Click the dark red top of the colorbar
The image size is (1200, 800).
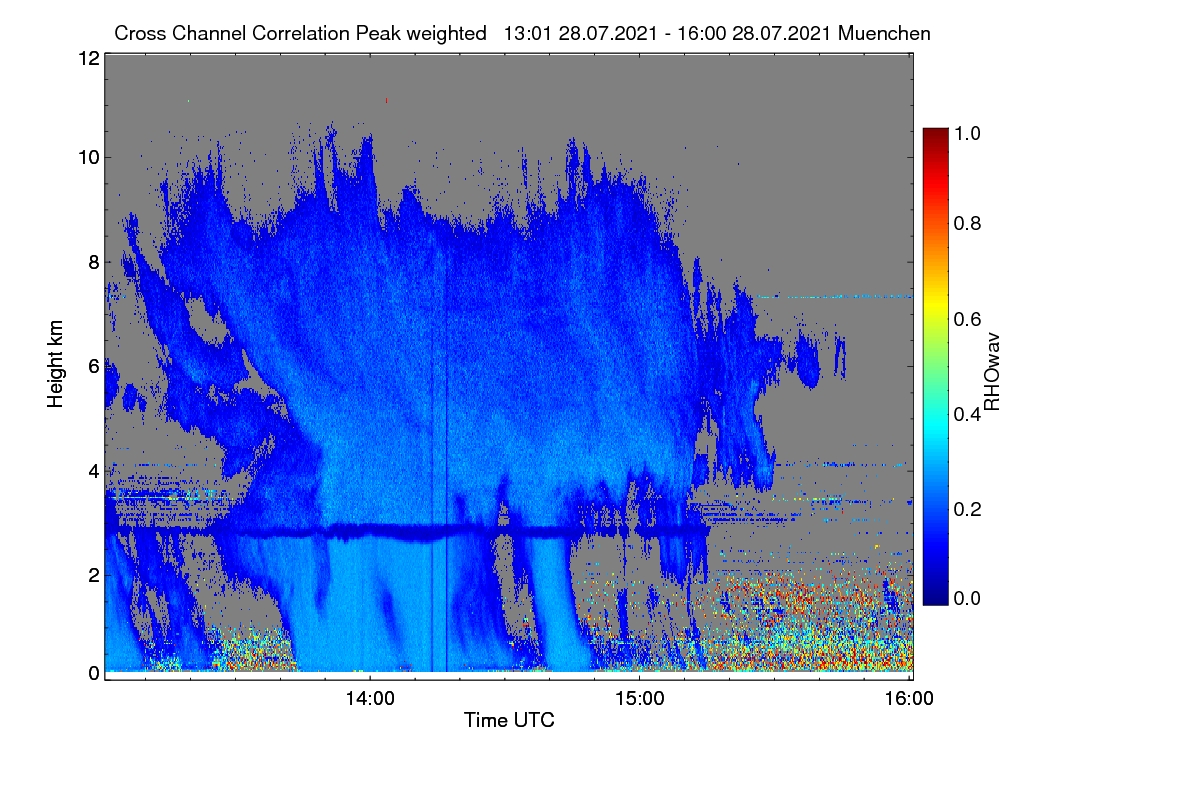pyautogui.click(x=935, y=136)
